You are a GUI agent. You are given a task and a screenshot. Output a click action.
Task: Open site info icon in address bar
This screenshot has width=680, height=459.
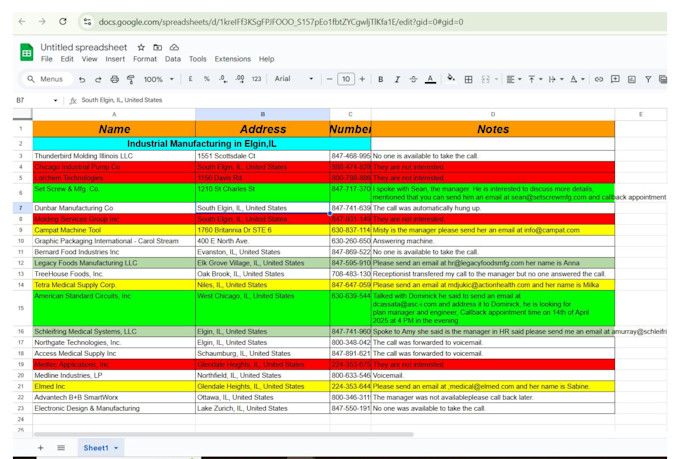click(x=87, y=22)
